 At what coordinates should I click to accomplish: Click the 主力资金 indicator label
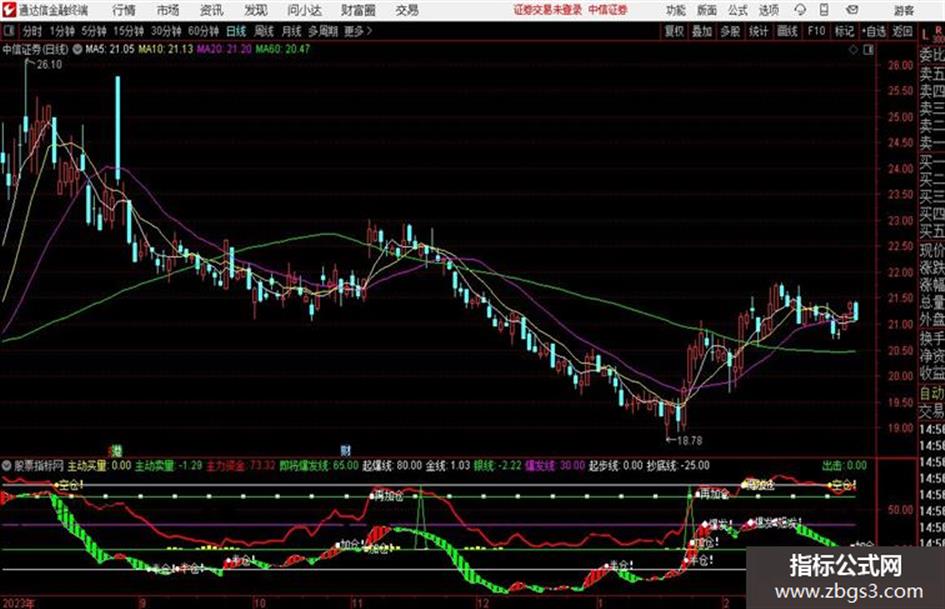[225, 465]
